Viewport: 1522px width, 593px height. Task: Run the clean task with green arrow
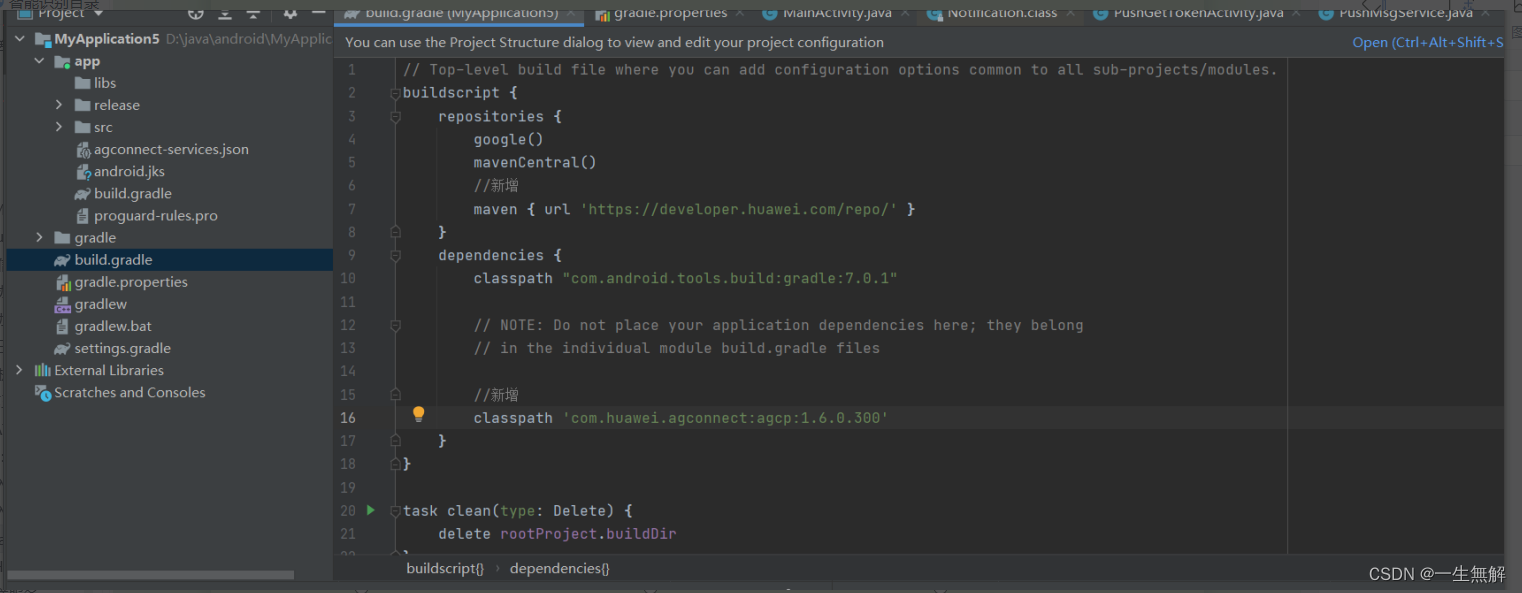coord(371,510)
